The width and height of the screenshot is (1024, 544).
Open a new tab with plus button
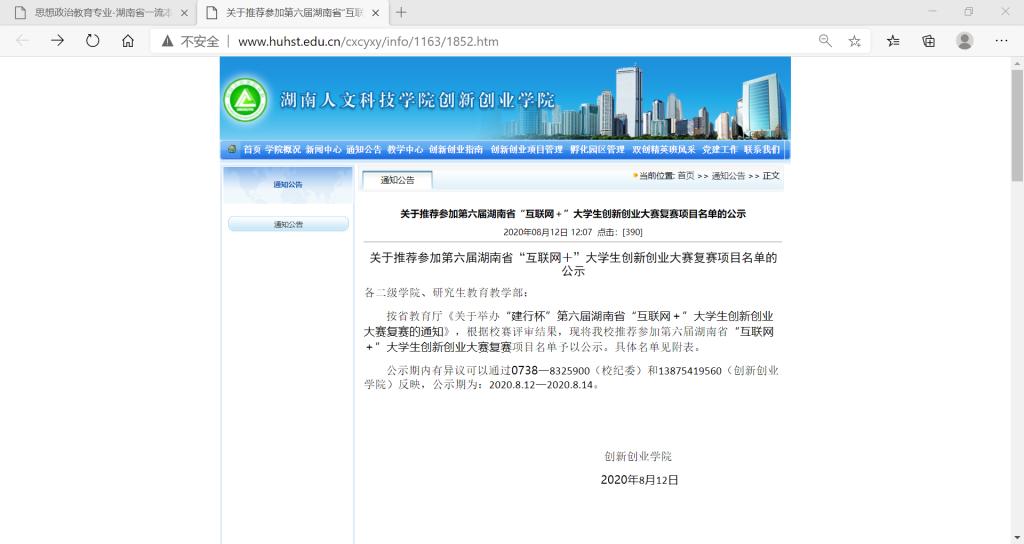click(x=401, y=13)
